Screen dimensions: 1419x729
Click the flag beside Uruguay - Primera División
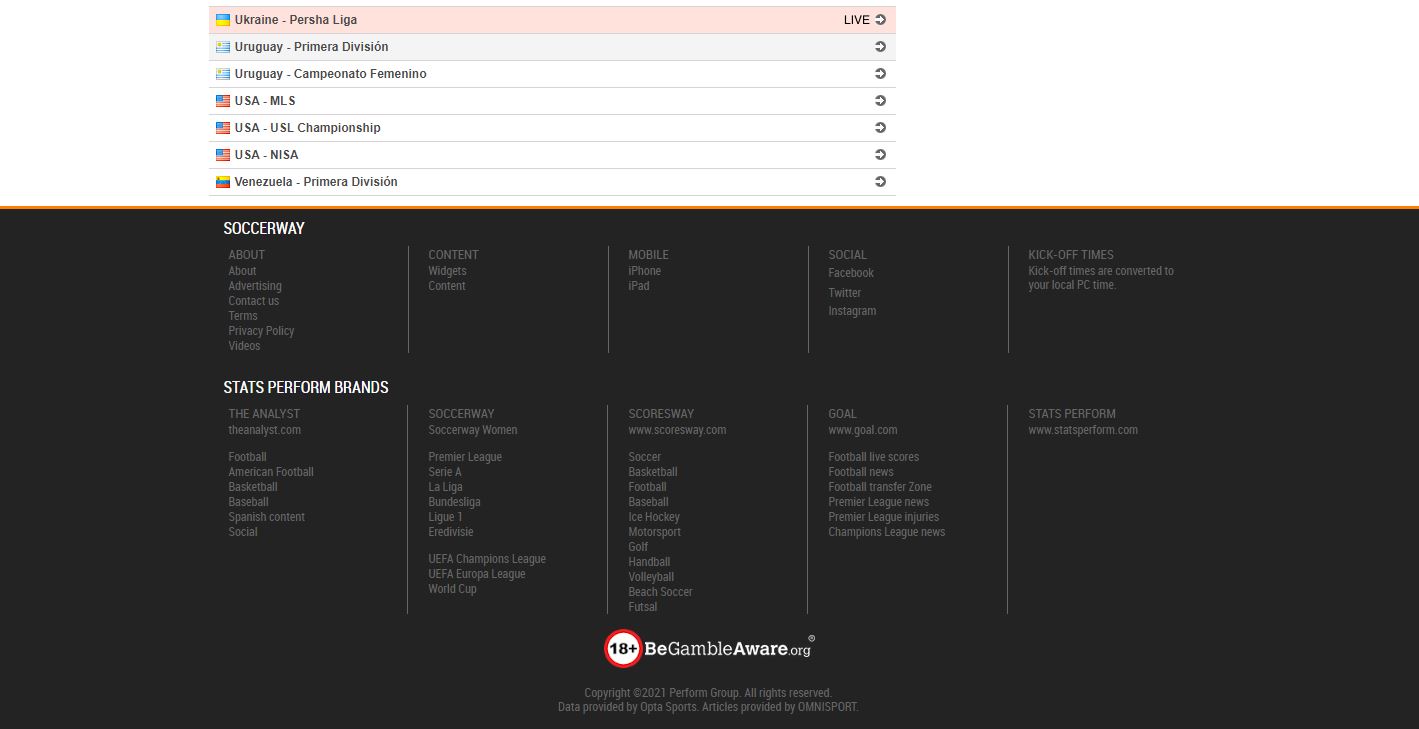click(223, 47)
